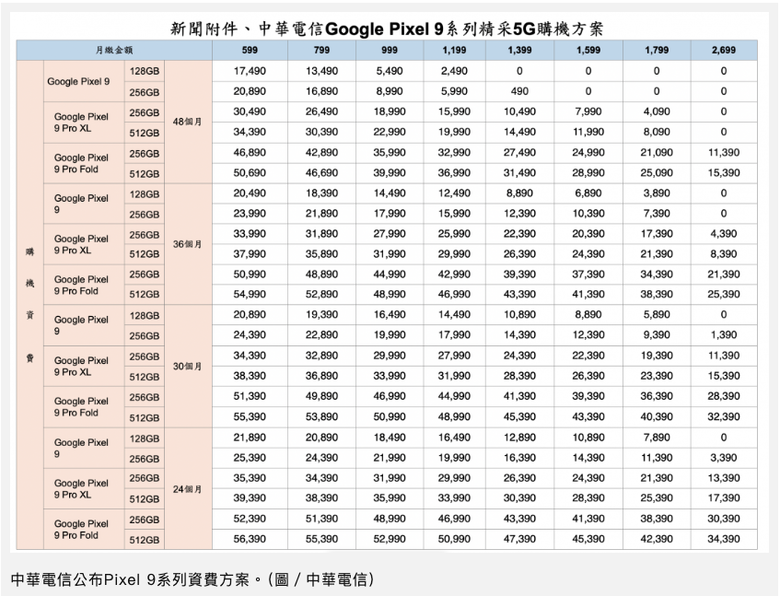780x596 pixels.
Task: Click the price 5,890
Action: pos(657,315)
